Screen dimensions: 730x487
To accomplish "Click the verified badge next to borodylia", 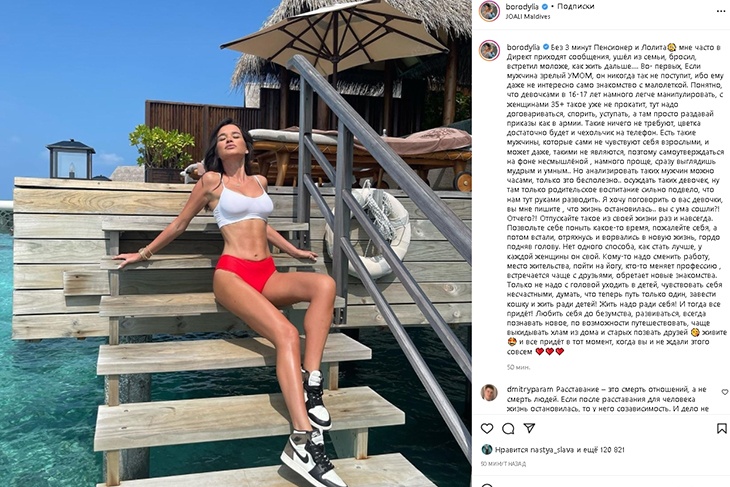I will tap(544, 7).
